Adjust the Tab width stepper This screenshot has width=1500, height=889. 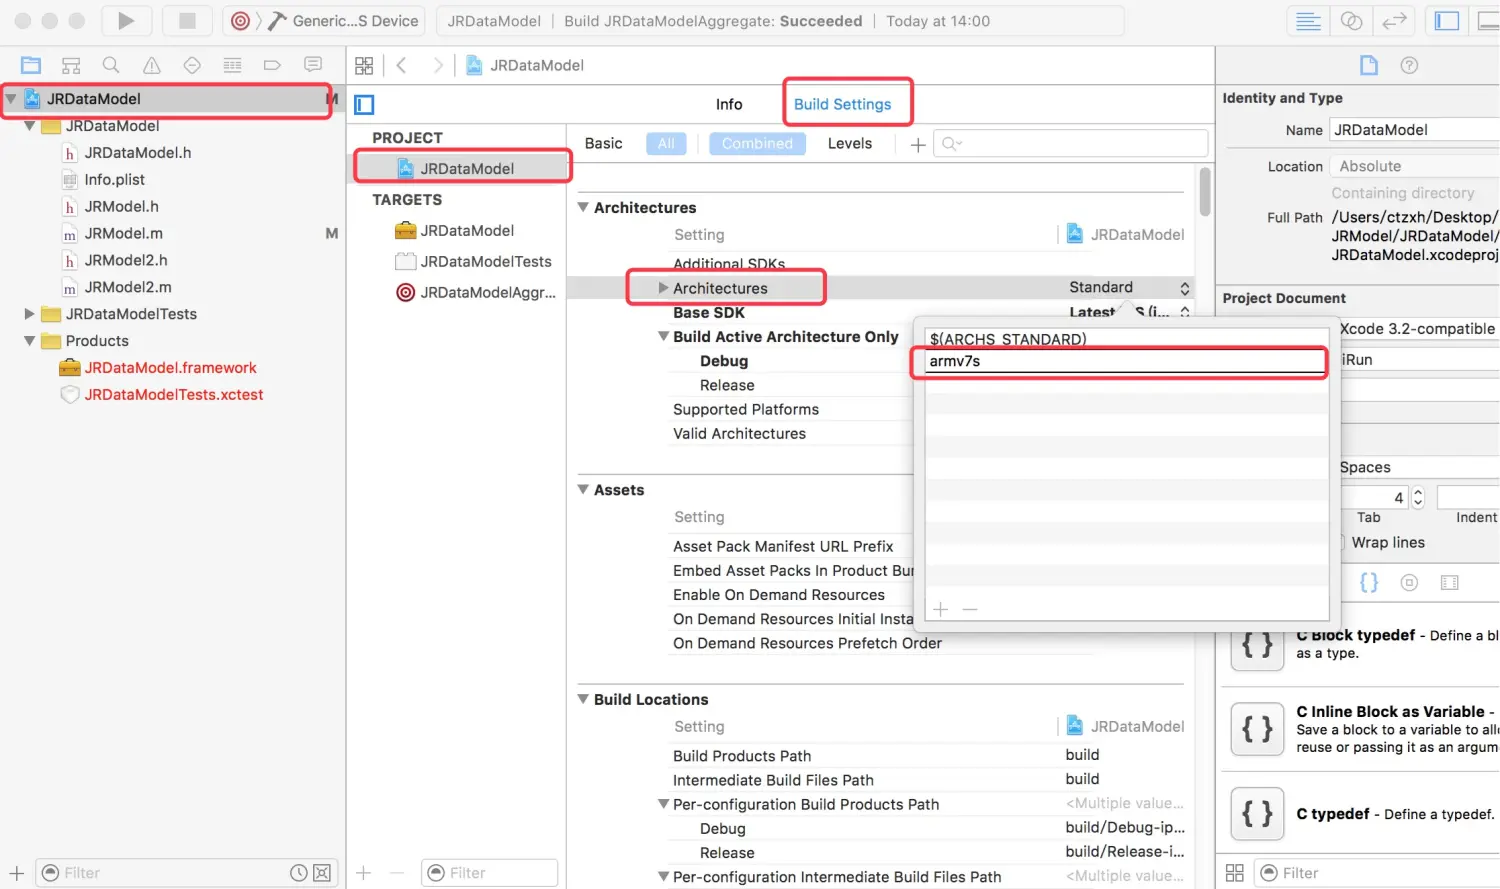point(1417,497)
